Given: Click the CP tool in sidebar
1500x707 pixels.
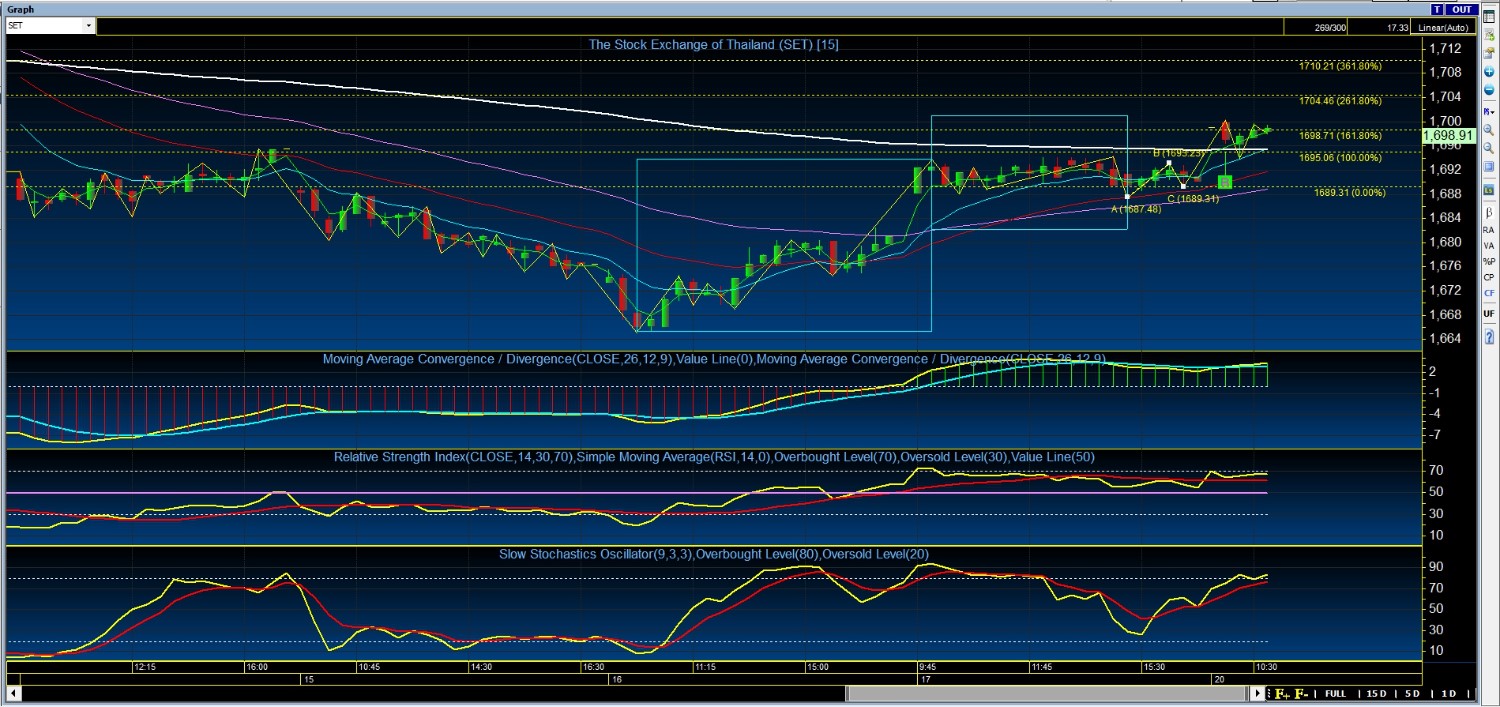Looking at the screenshot, I should tap(1489, 277).
